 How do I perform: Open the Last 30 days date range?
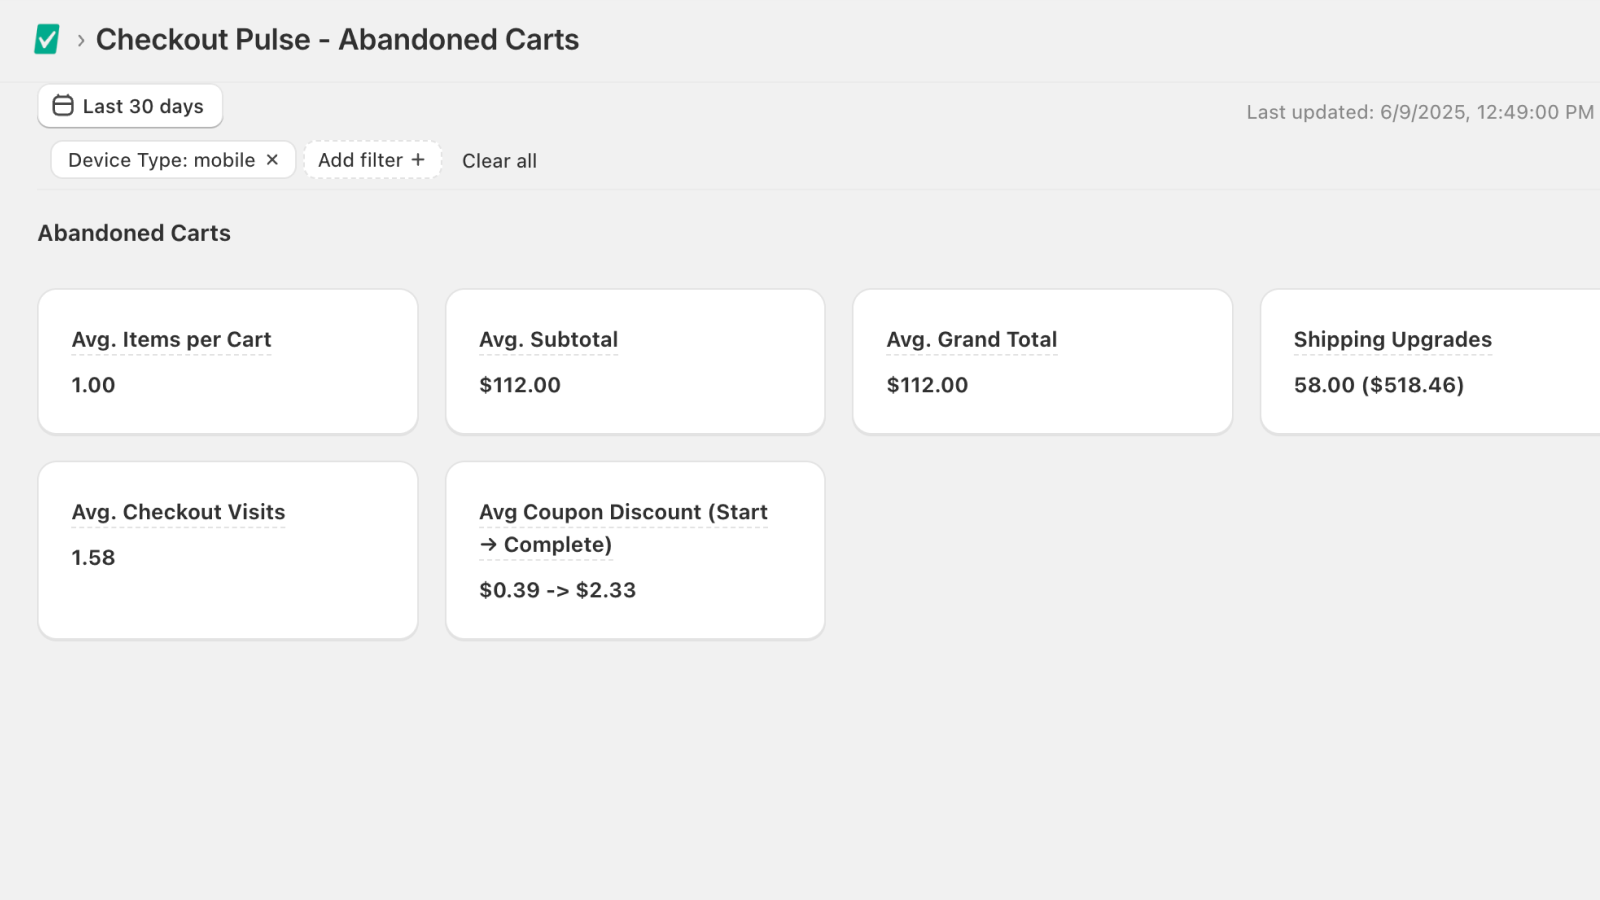(130, 106)
